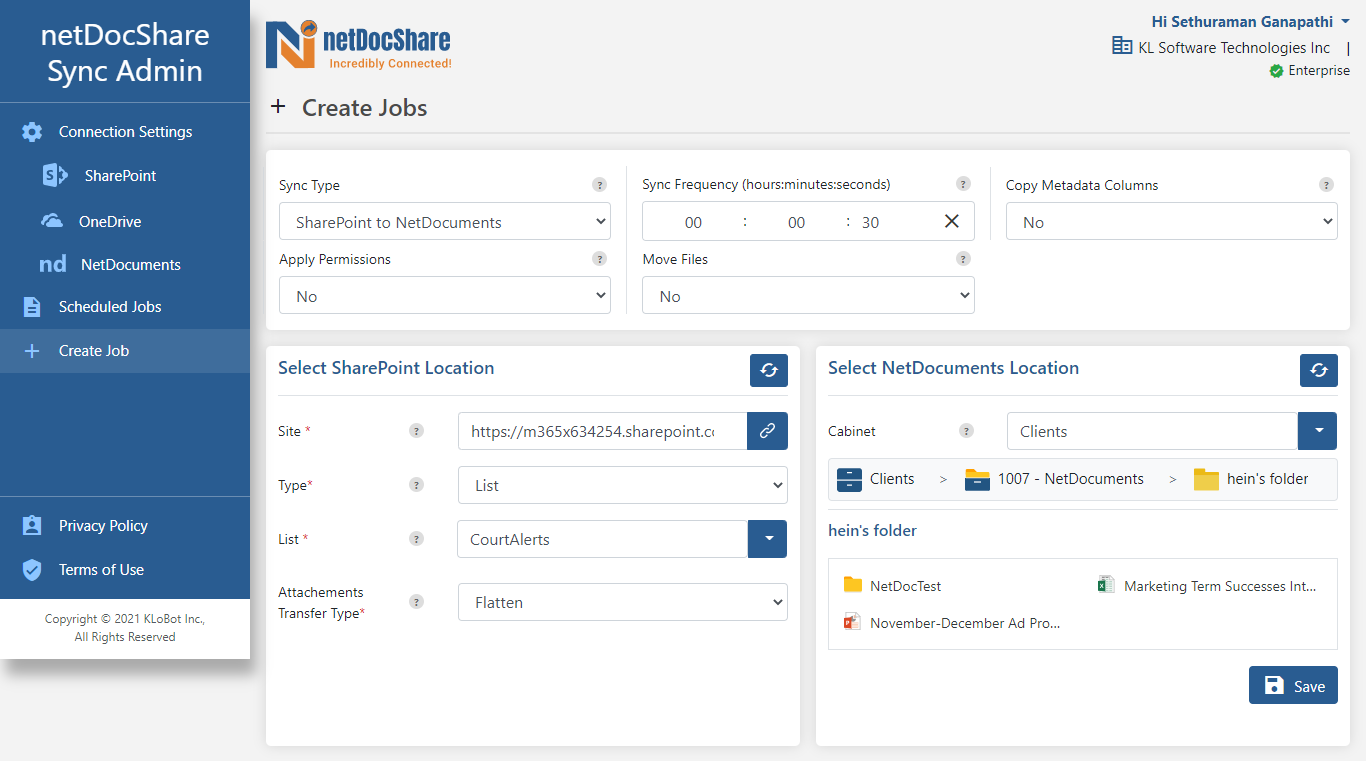
Task: Refresh the SharePoint Location panel
Action: tap(769, 370)
